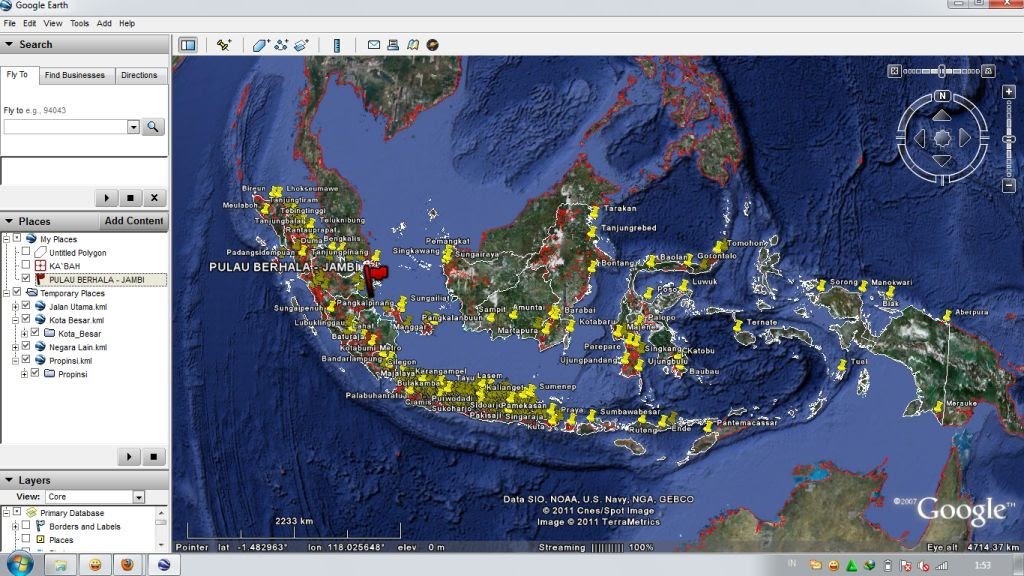Collapse the Places panel triangle
The width and height of the screenshot is (1024, 576).
point(9,221)
